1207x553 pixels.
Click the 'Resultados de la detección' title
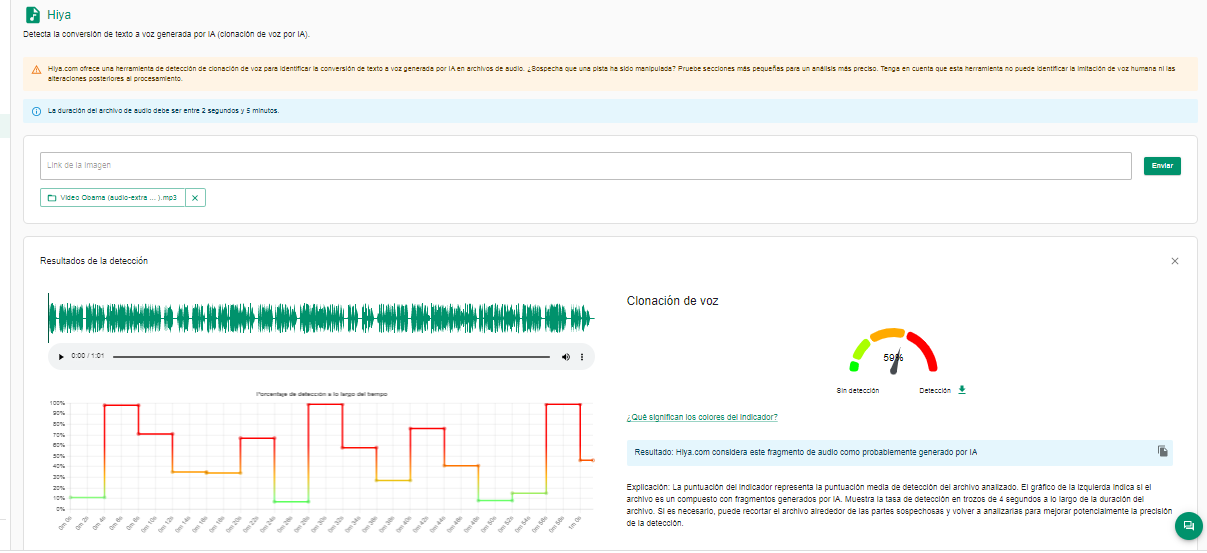(x=94, y=261)
